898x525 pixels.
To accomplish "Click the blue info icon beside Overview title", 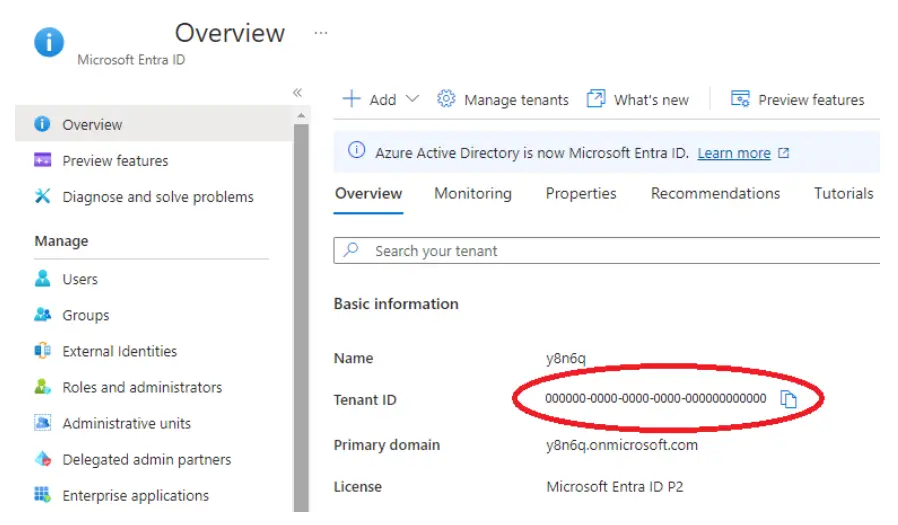I will (x=49, y=42).
